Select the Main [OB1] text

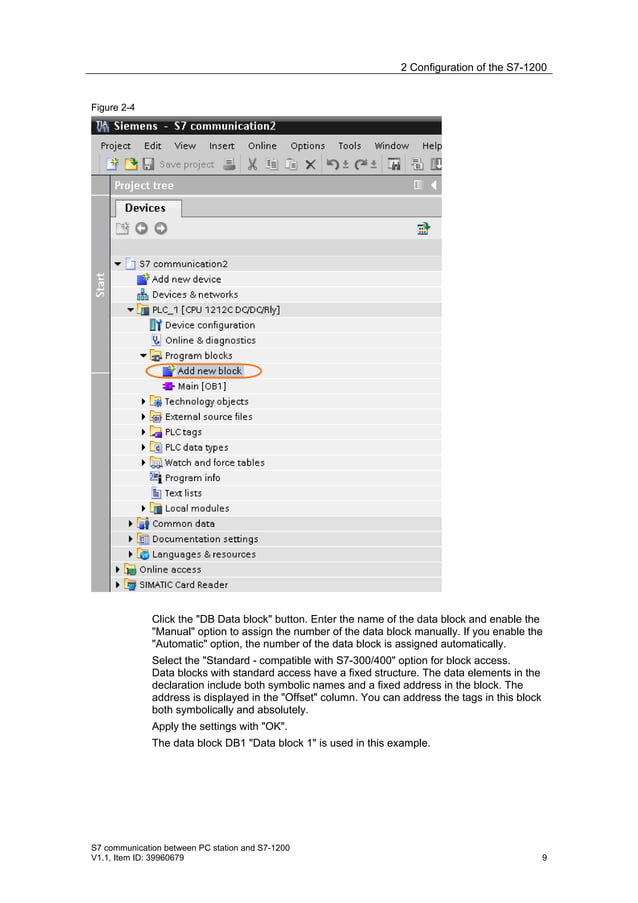point(202,386)
